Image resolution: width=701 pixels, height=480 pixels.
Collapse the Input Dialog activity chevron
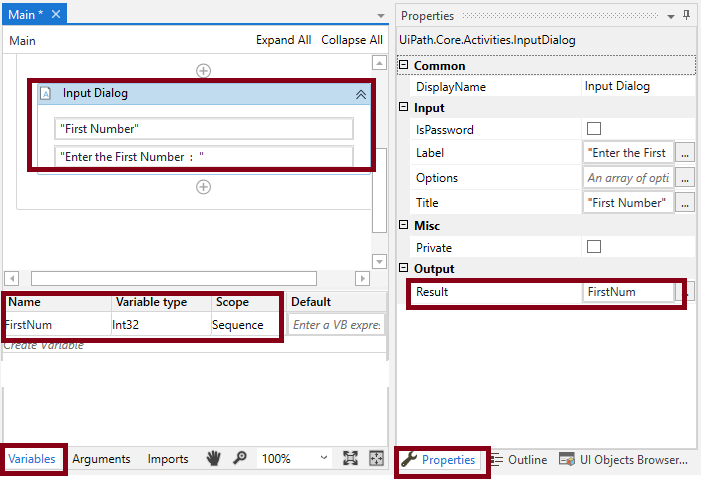point(361,94)
